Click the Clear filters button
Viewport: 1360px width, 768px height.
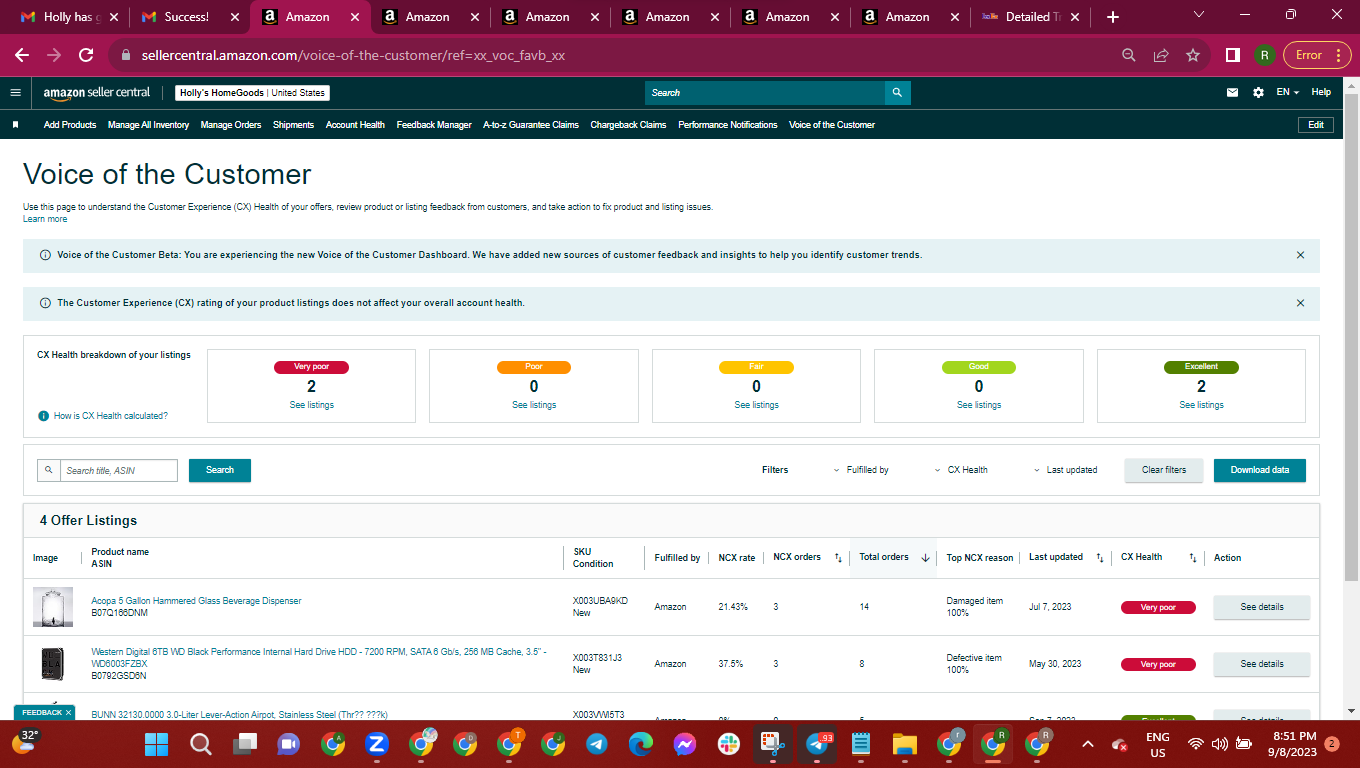pyautogui.click(x=1164, y=470)
